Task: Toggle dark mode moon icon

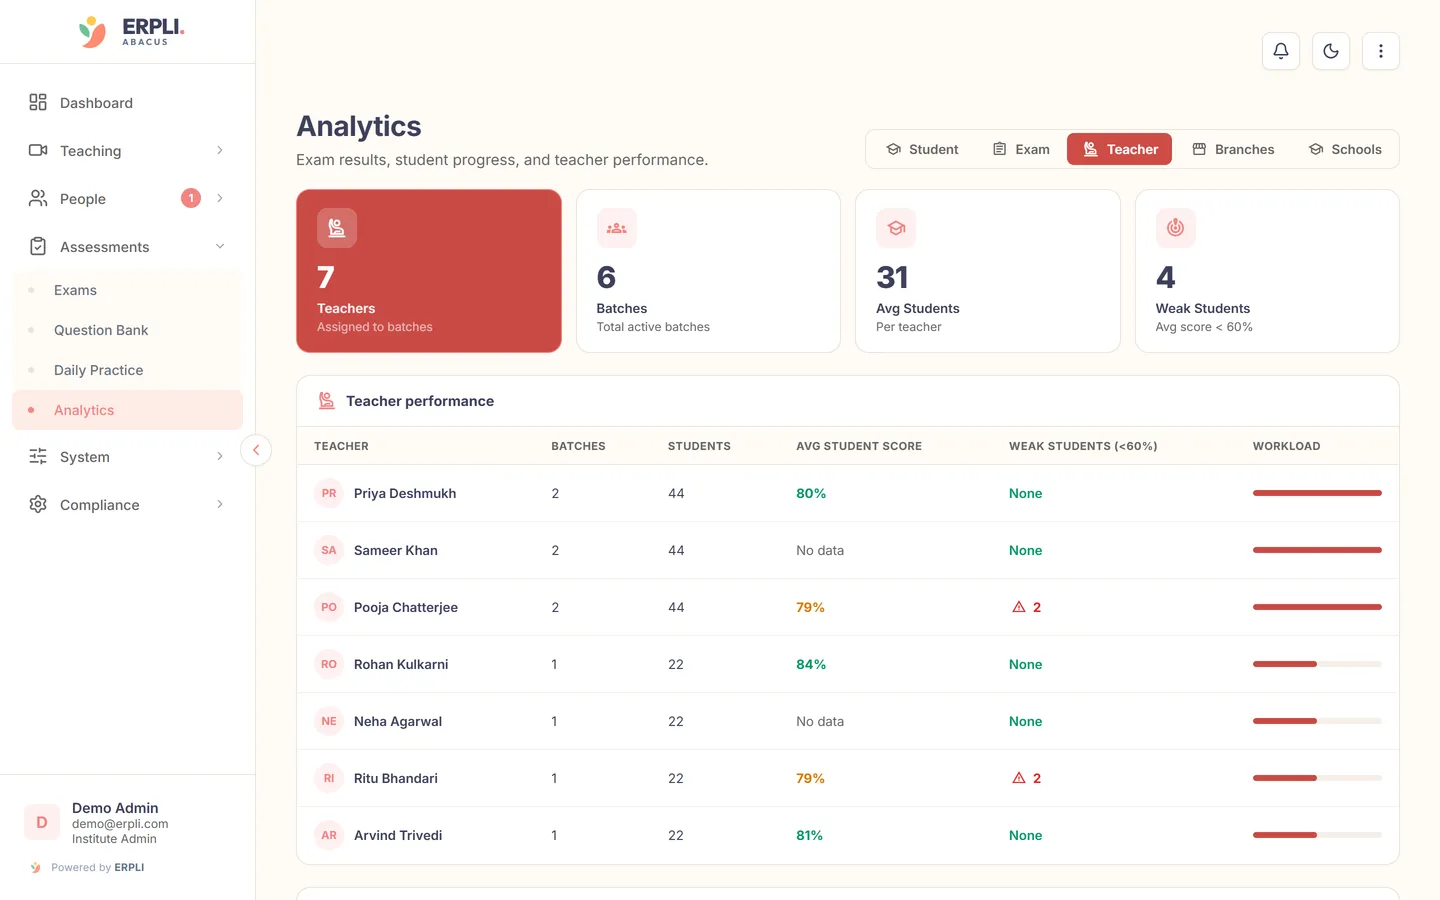Action: point(1331,51)
